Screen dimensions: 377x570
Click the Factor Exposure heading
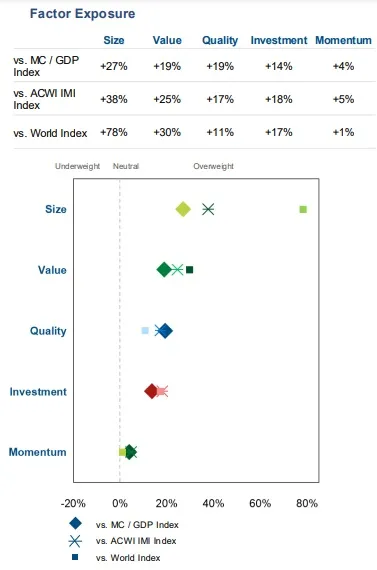(x=83, y=14)
